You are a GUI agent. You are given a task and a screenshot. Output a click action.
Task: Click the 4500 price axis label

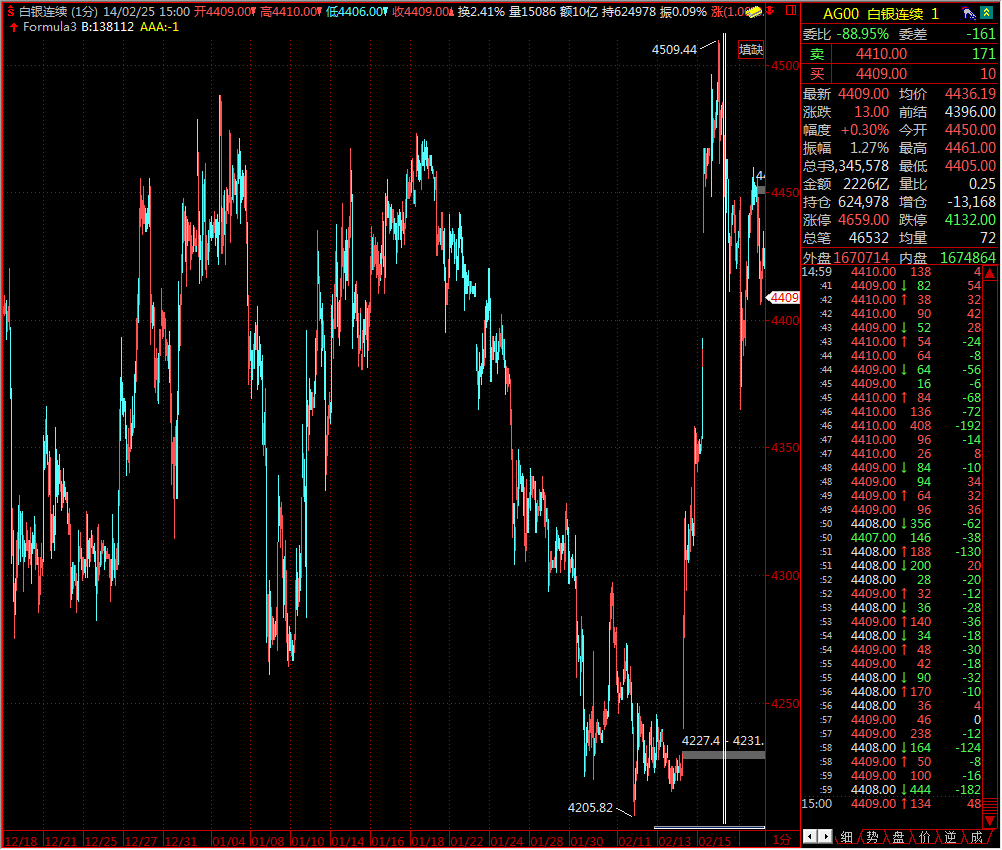click(x=785, y=65)
